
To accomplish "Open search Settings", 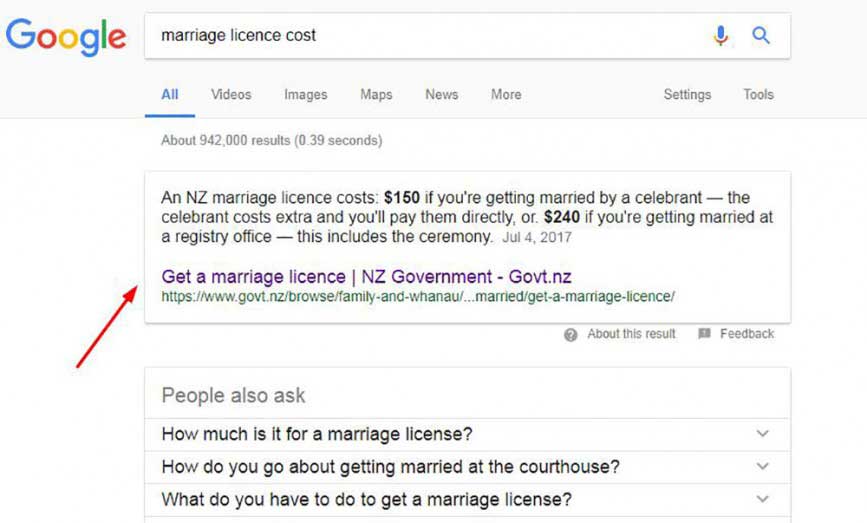I will (x=687, y=95).
